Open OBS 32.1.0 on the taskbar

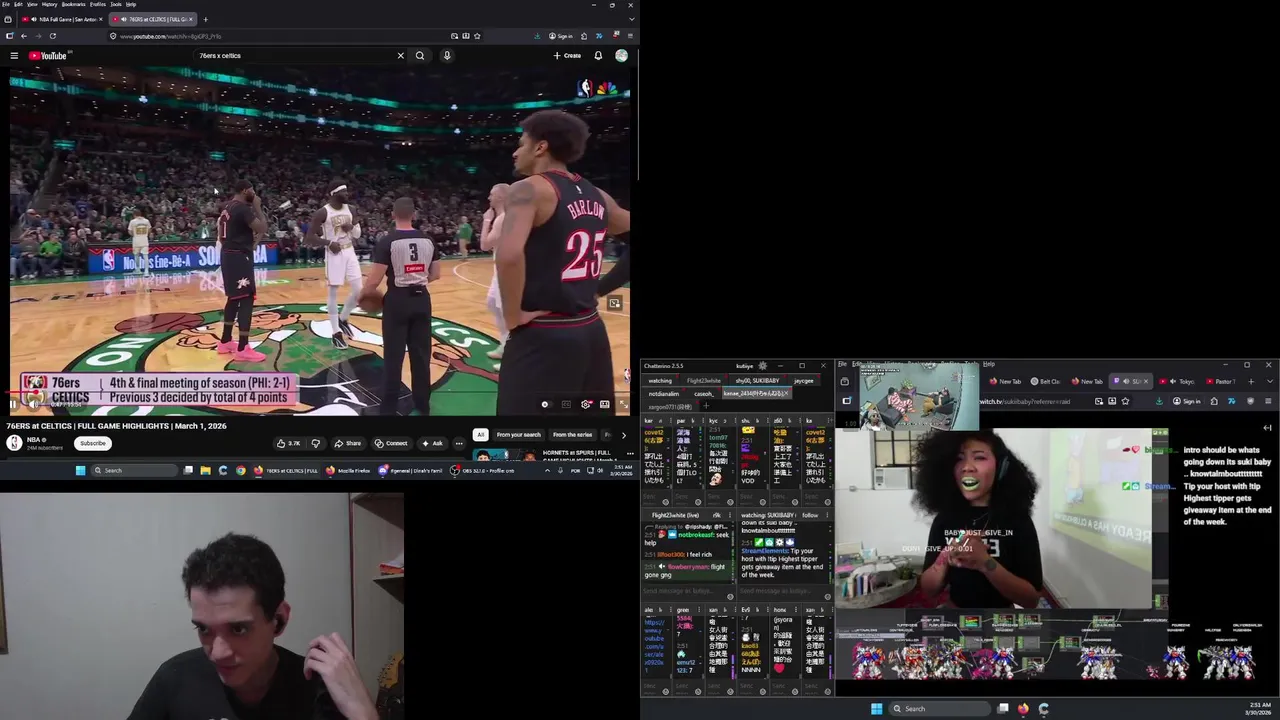tap(482, 470)
